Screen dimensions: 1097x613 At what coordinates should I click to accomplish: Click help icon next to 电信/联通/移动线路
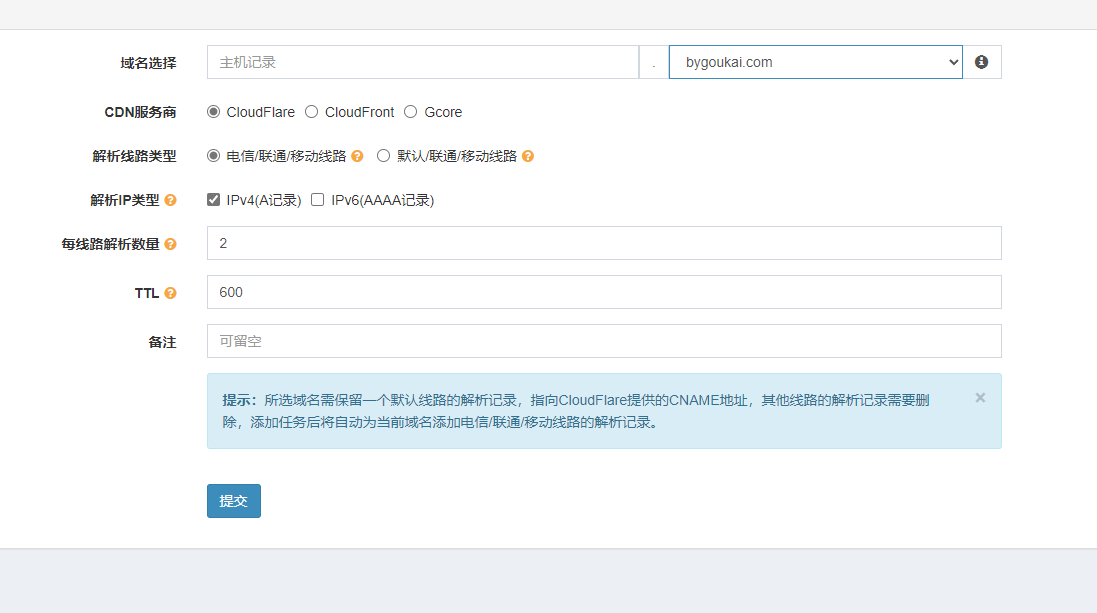pyautogui.click(x=358, y=156)
